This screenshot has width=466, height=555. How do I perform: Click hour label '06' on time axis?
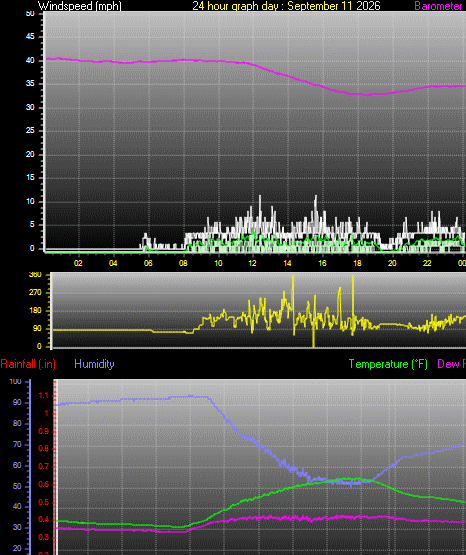[148, 263]
